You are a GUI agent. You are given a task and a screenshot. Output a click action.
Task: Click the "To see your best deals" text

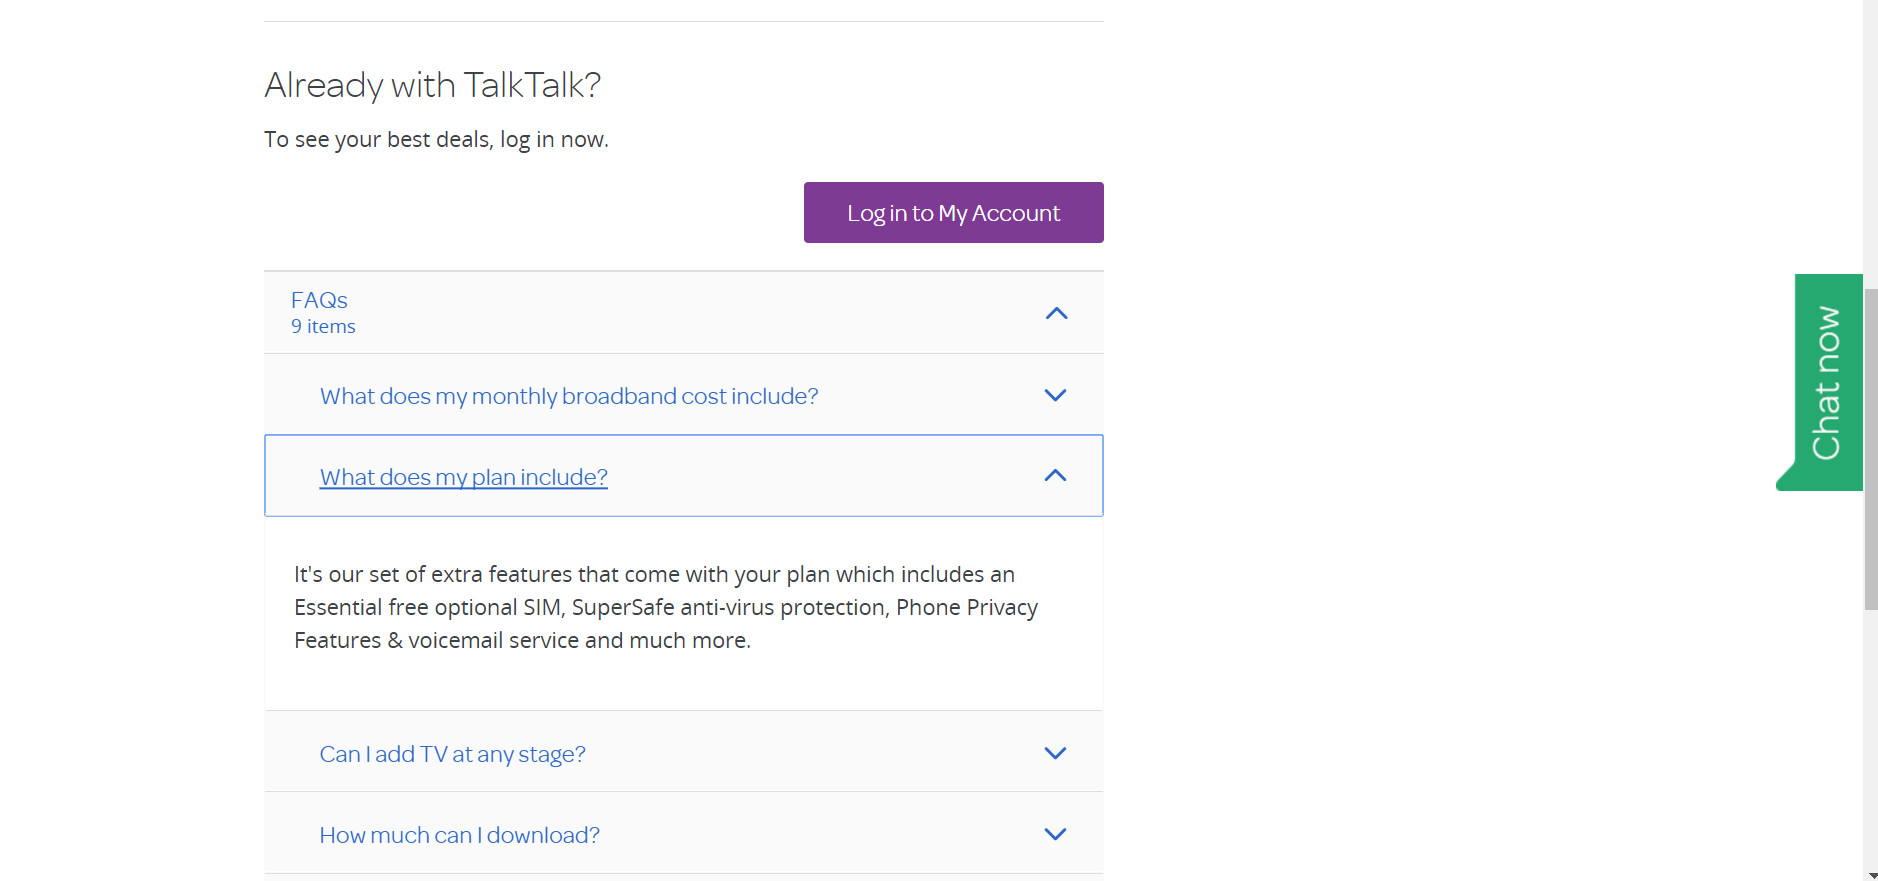click(x=436, y=139)
